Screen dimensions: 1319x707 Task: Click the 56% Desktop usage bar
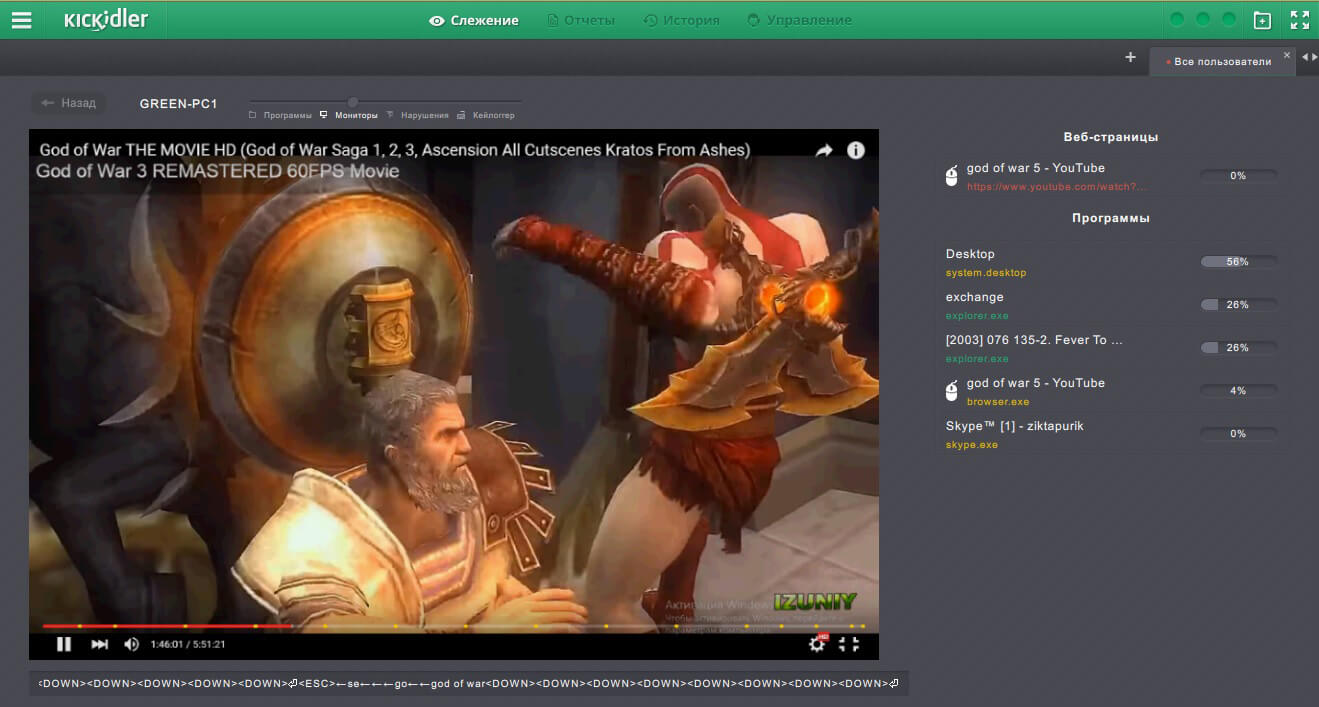[1238, 262]
